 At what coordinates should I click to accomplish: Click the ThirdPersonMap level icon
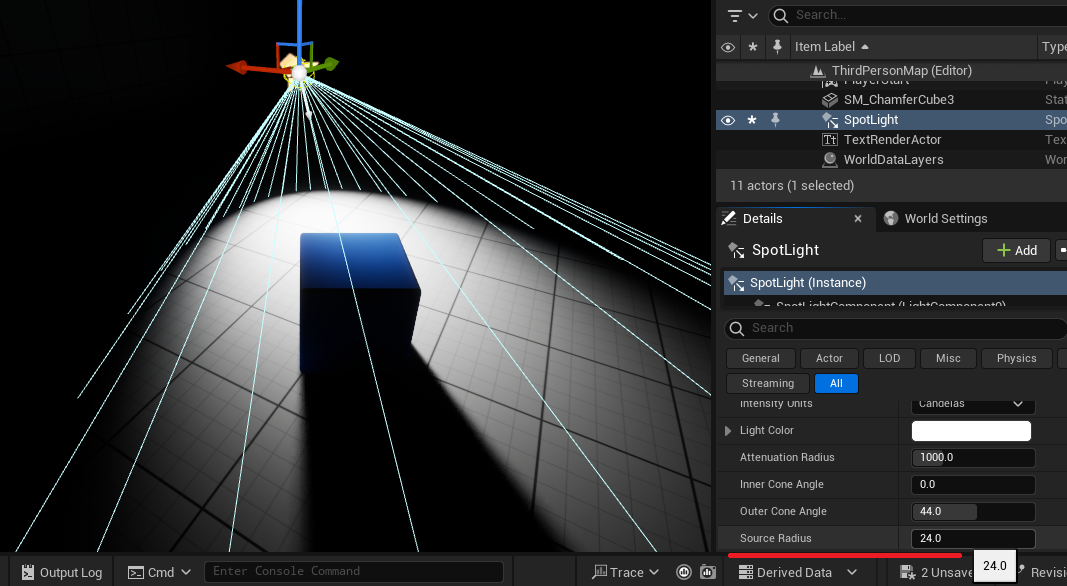pyautogui.click(x=818, y=71)
